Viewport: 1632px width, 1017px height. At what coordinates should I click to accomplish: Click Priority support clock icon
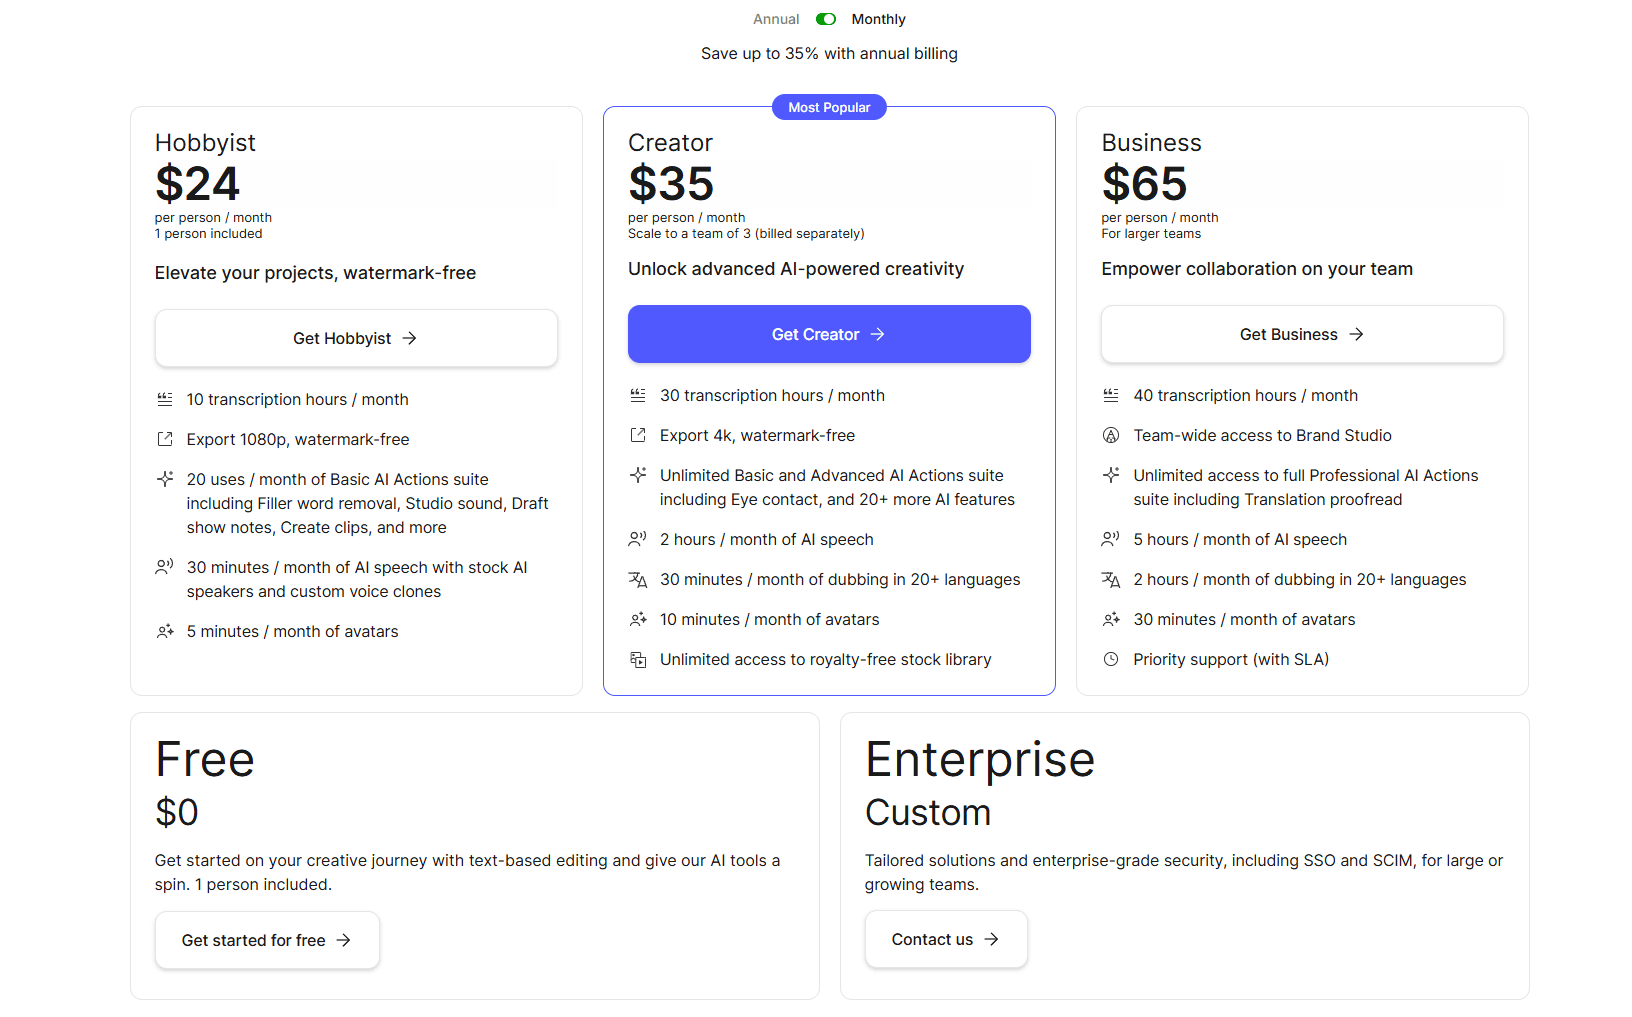tap(1110, 659)
